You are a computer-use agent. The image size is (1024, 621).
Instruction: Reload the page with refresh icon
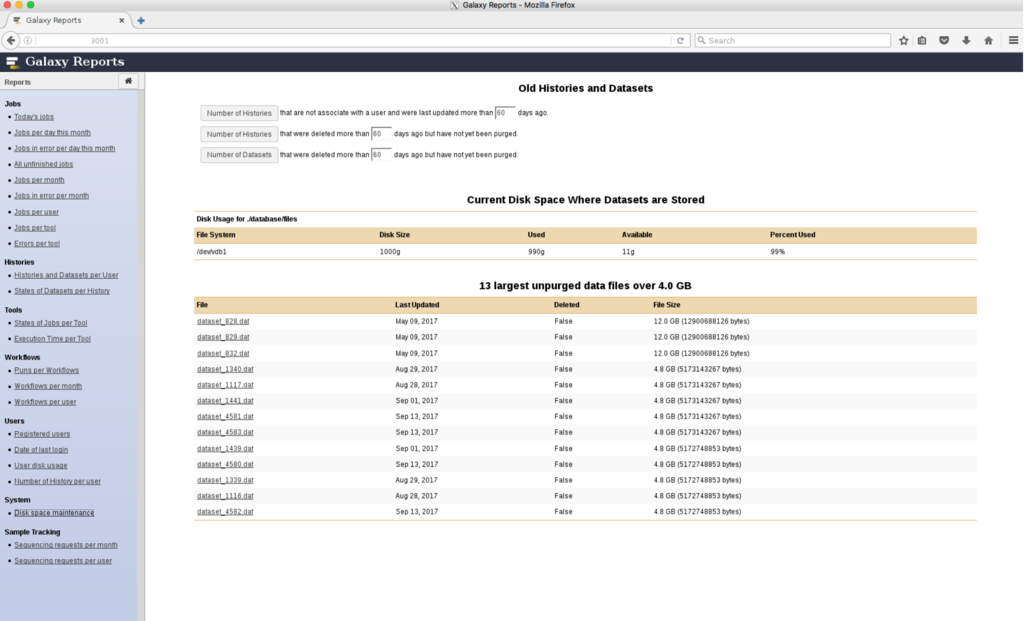680,40
